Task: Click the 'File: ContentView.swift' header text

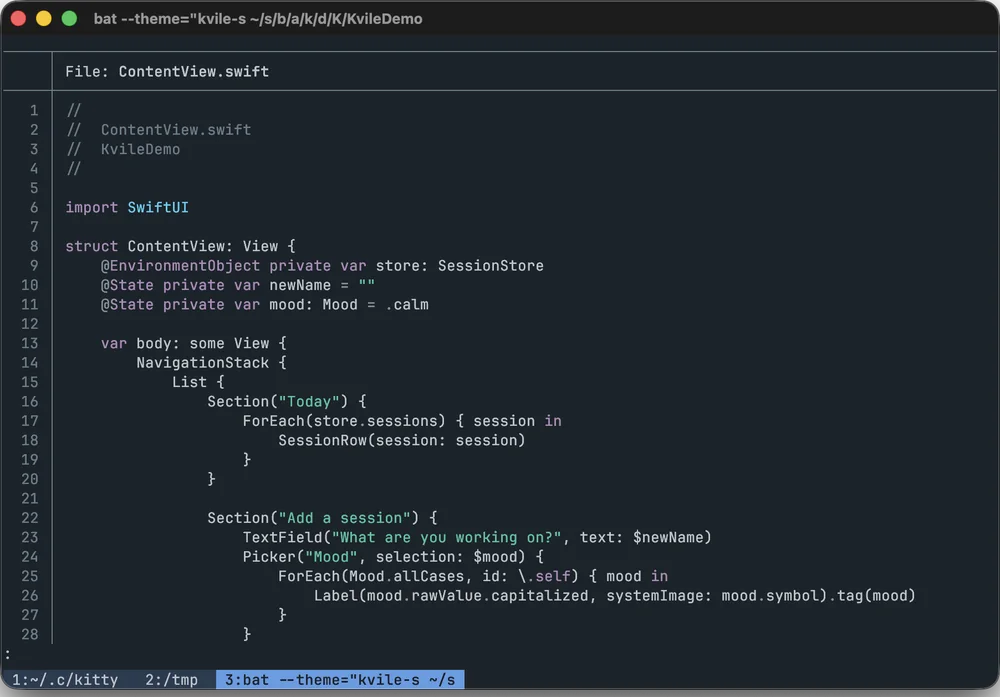Action: tap(167, 71)
